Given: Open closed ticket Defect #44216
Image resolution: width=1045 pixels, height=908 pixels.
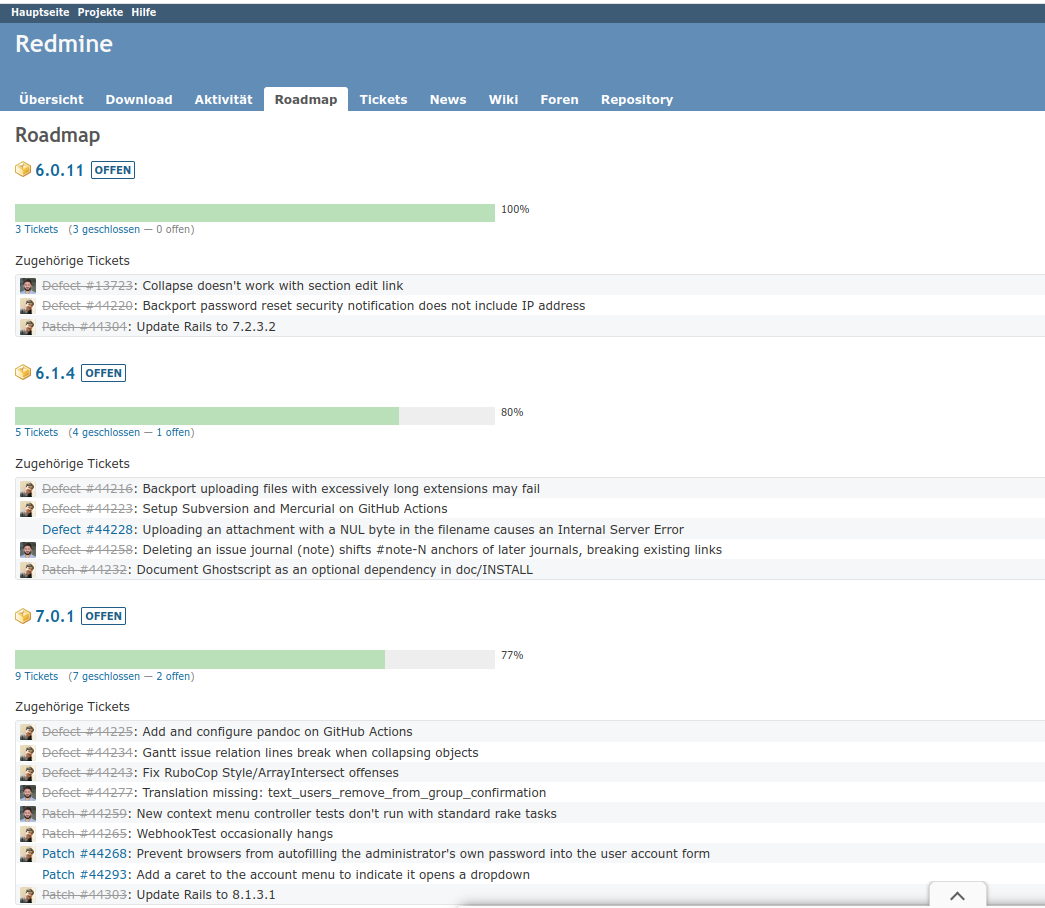Looking at the screenshot, I should (88, 489).
